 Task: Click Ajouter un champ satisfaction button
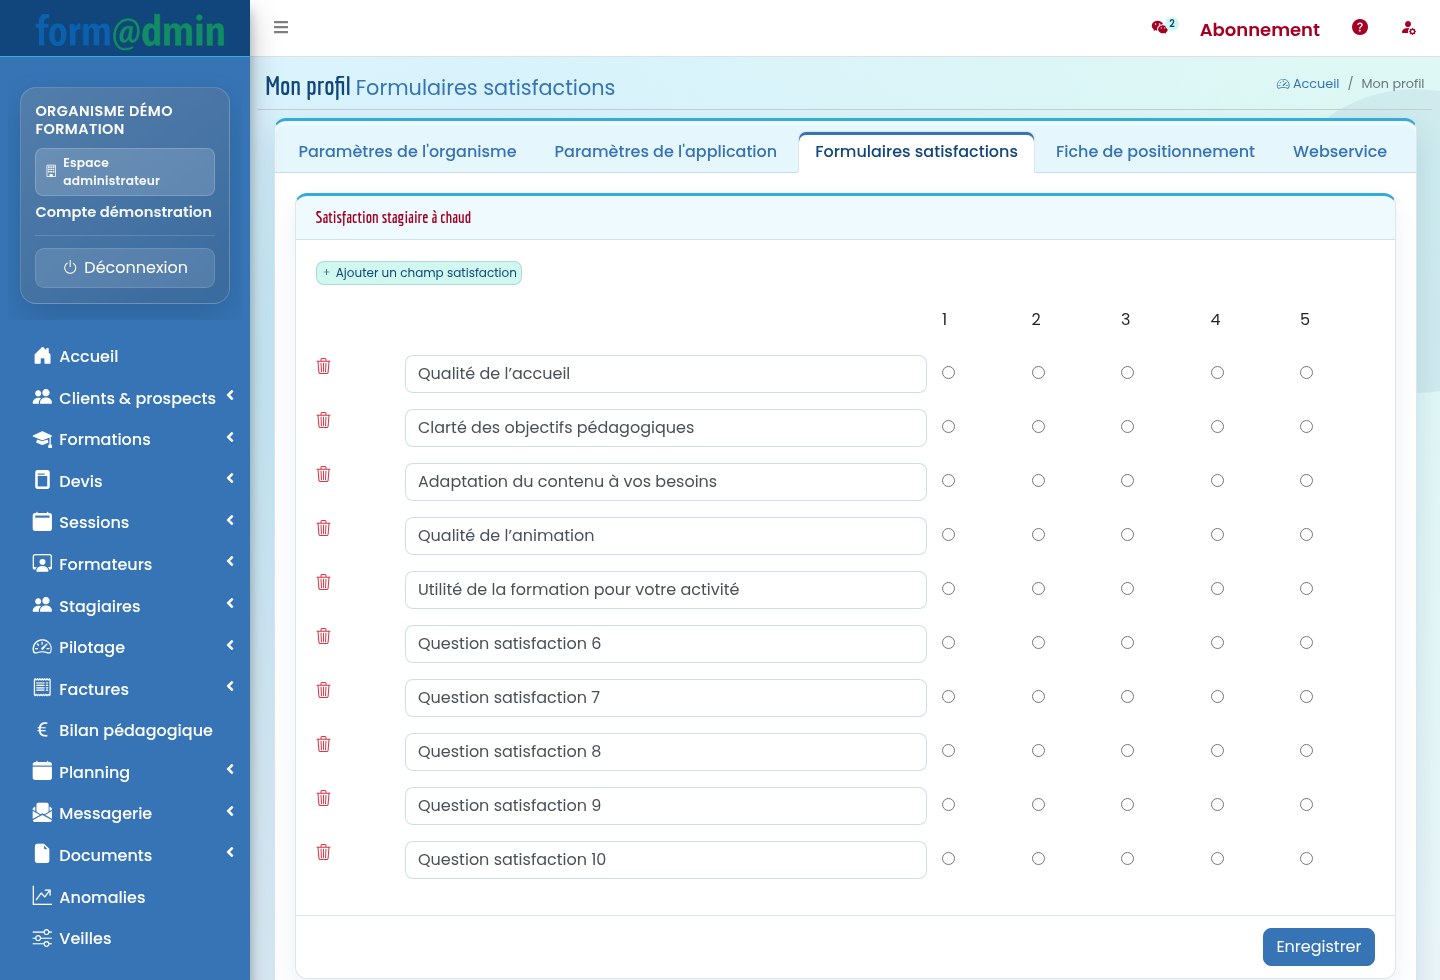(419, 273)
